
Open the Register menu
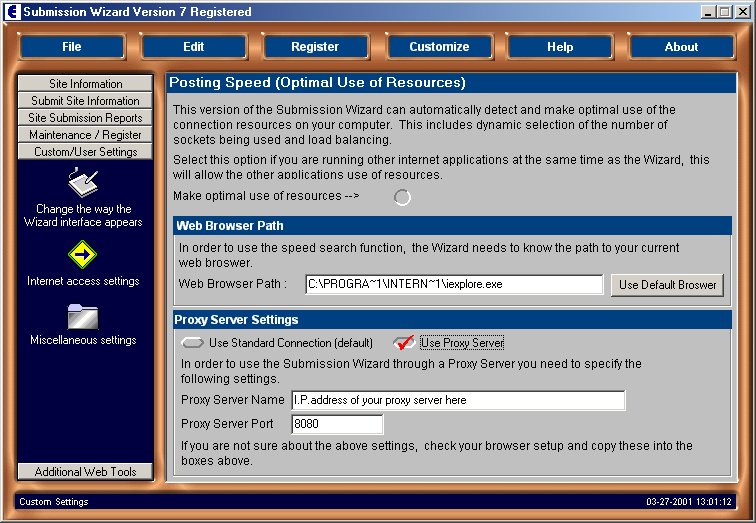coord(315,47)
